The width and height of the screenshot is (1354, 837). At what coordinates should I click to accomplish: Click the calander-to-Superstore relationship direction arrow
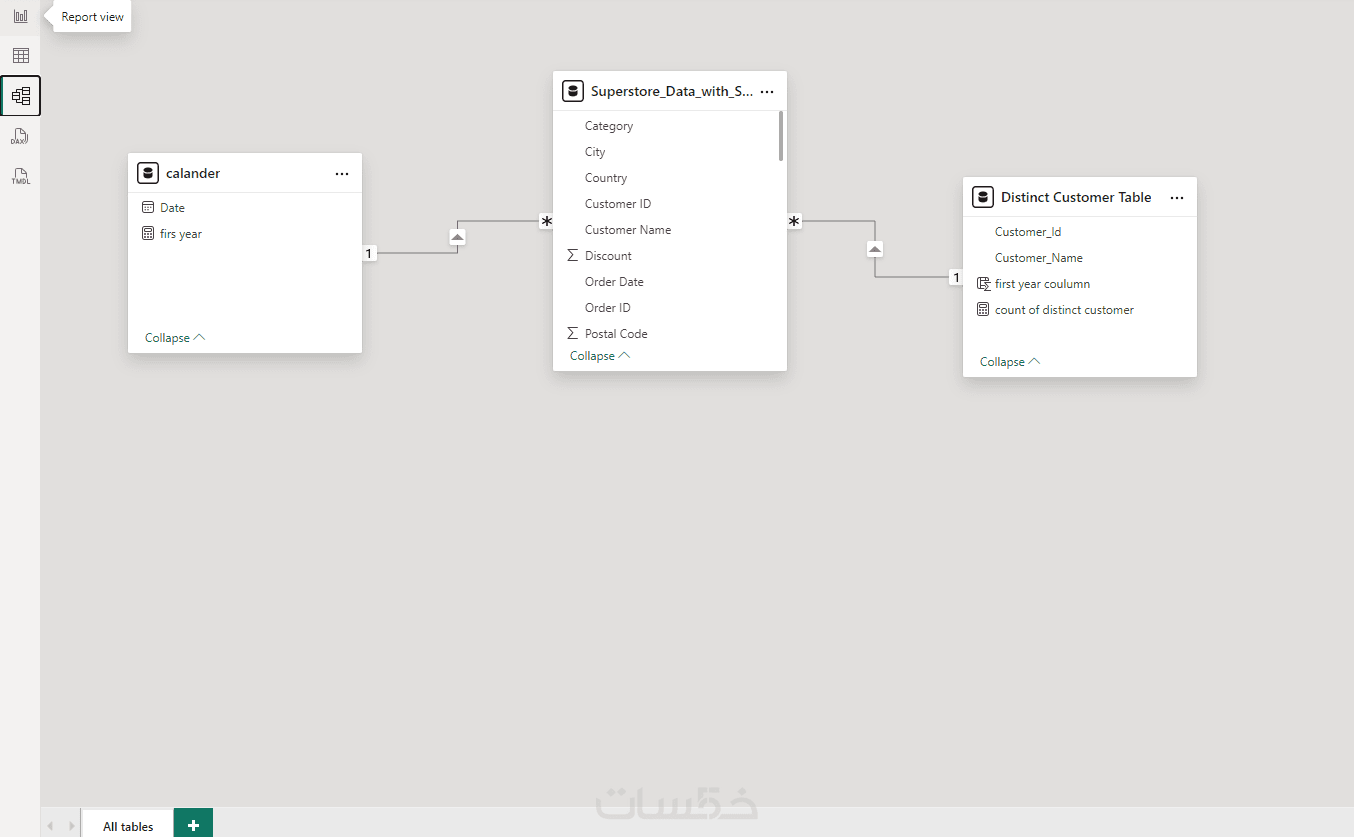(457, 238)
